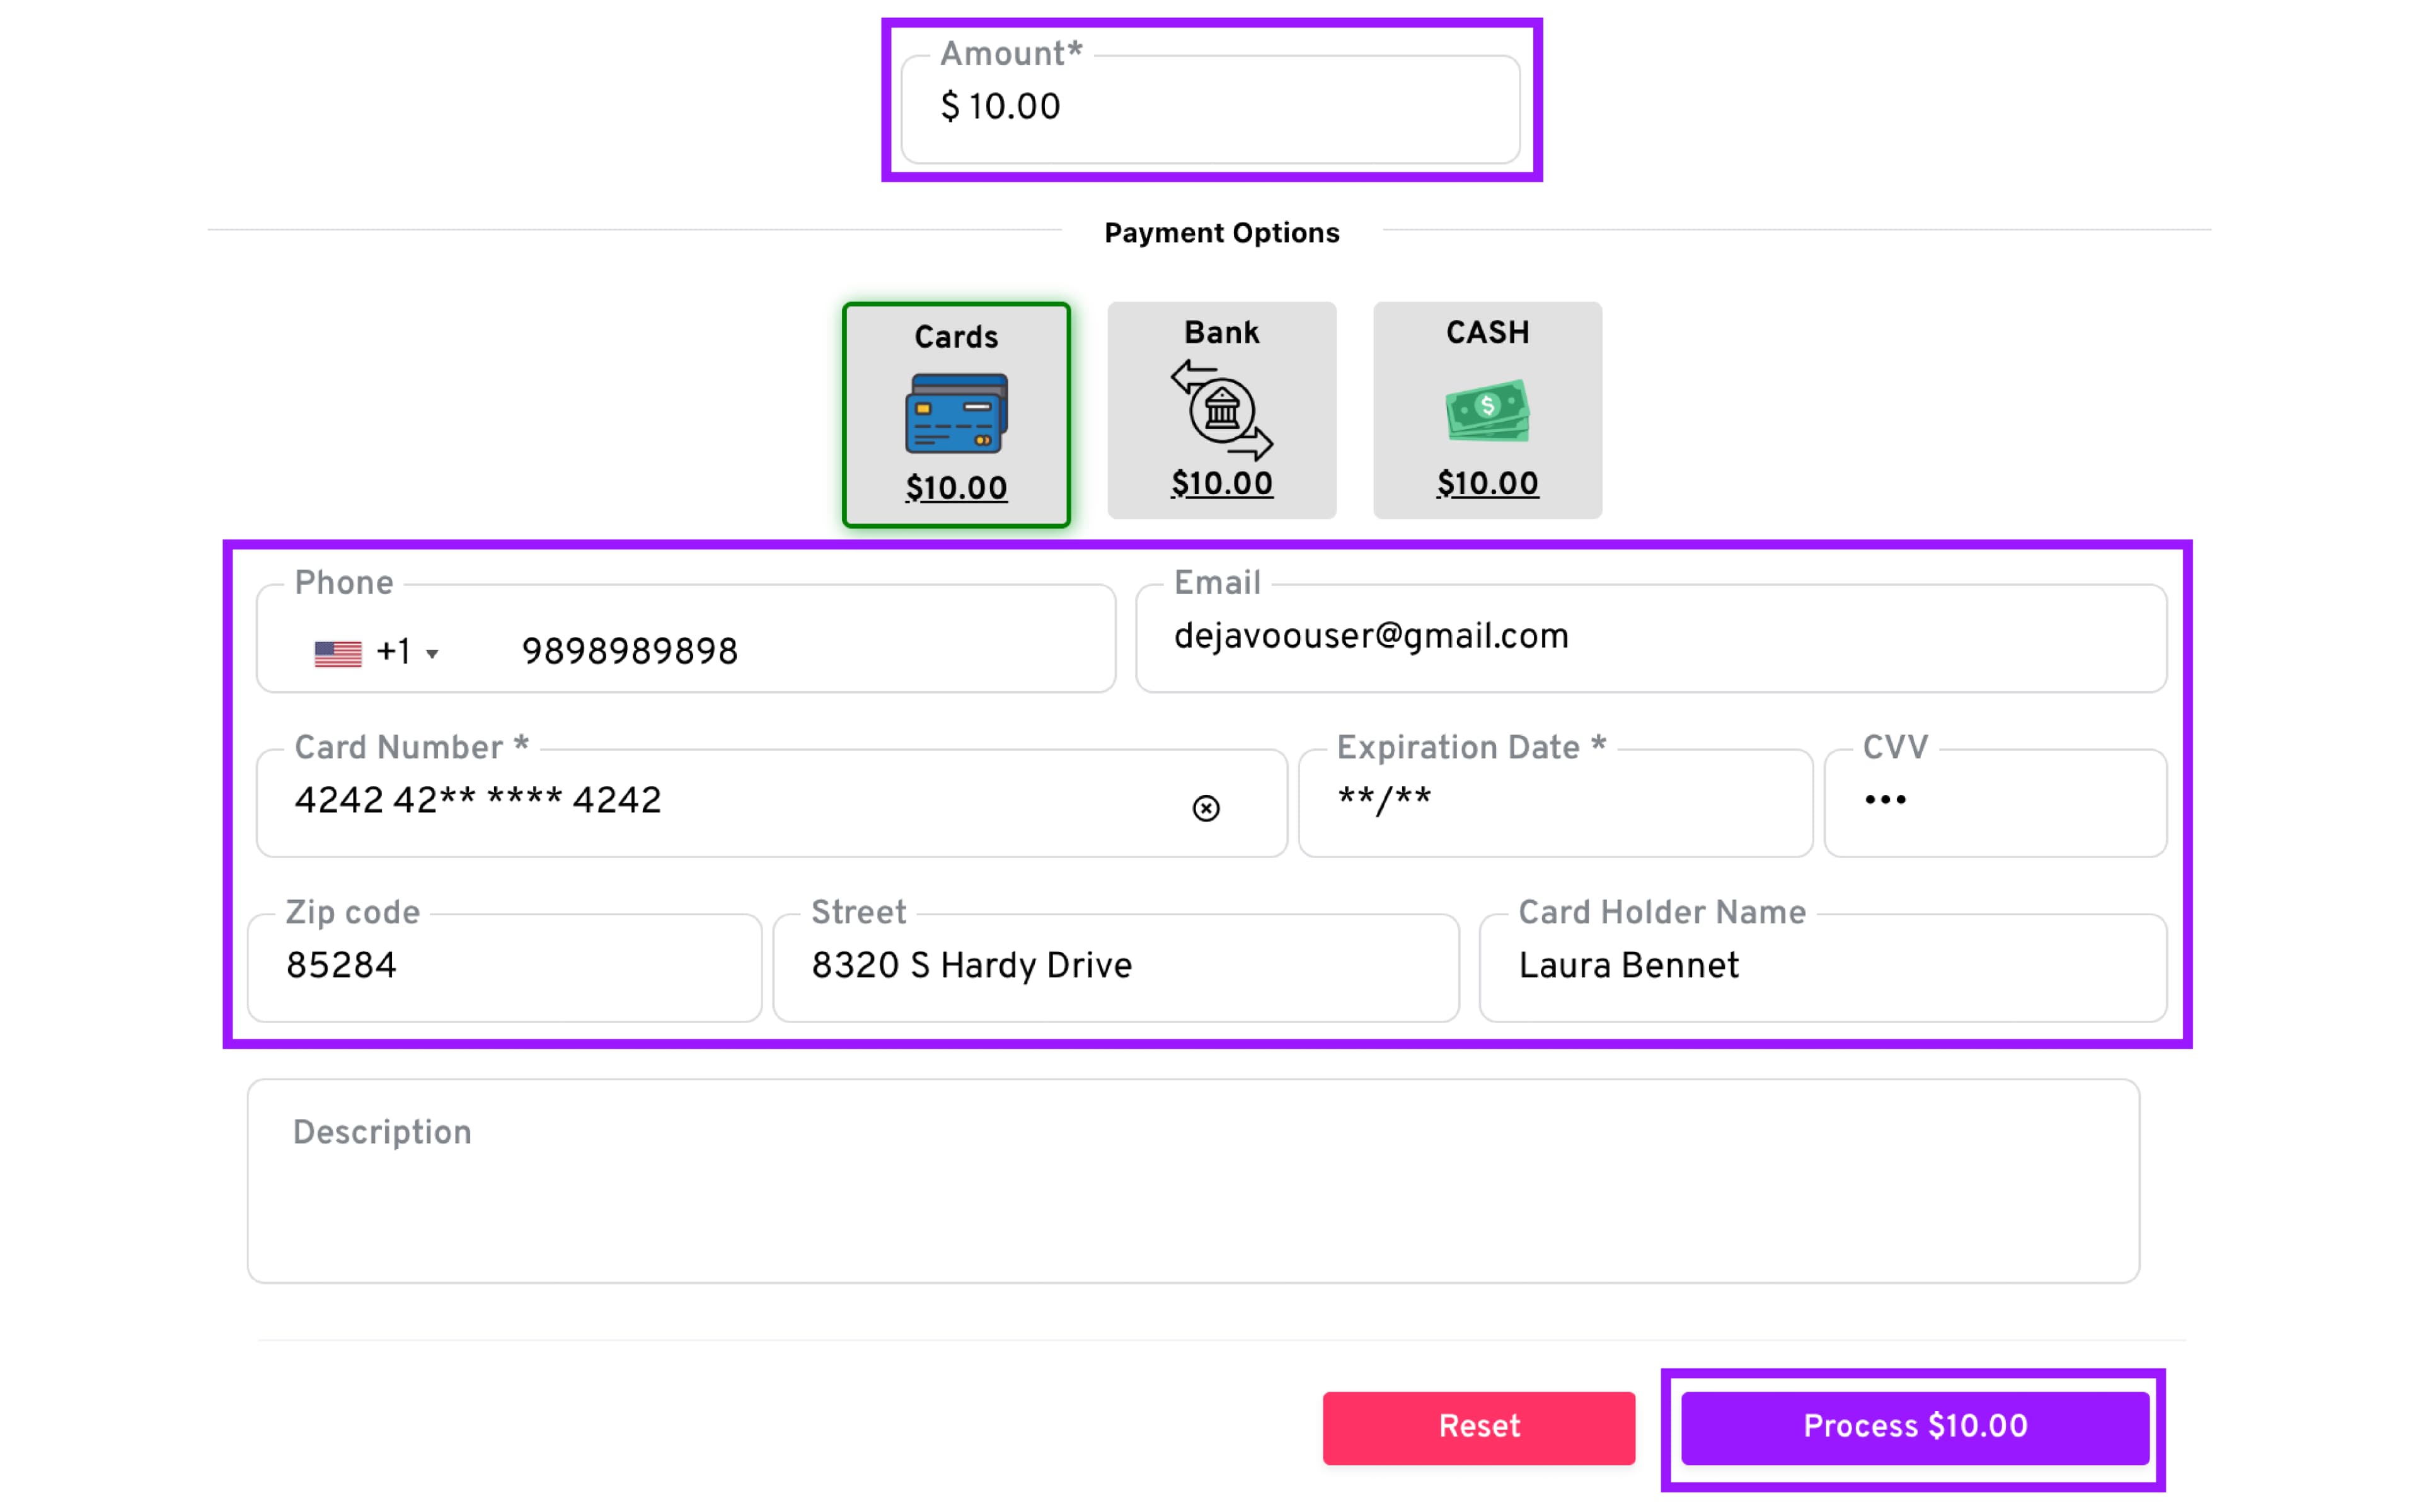
Task: Click the credit cards icon
Action: point(956,413)
